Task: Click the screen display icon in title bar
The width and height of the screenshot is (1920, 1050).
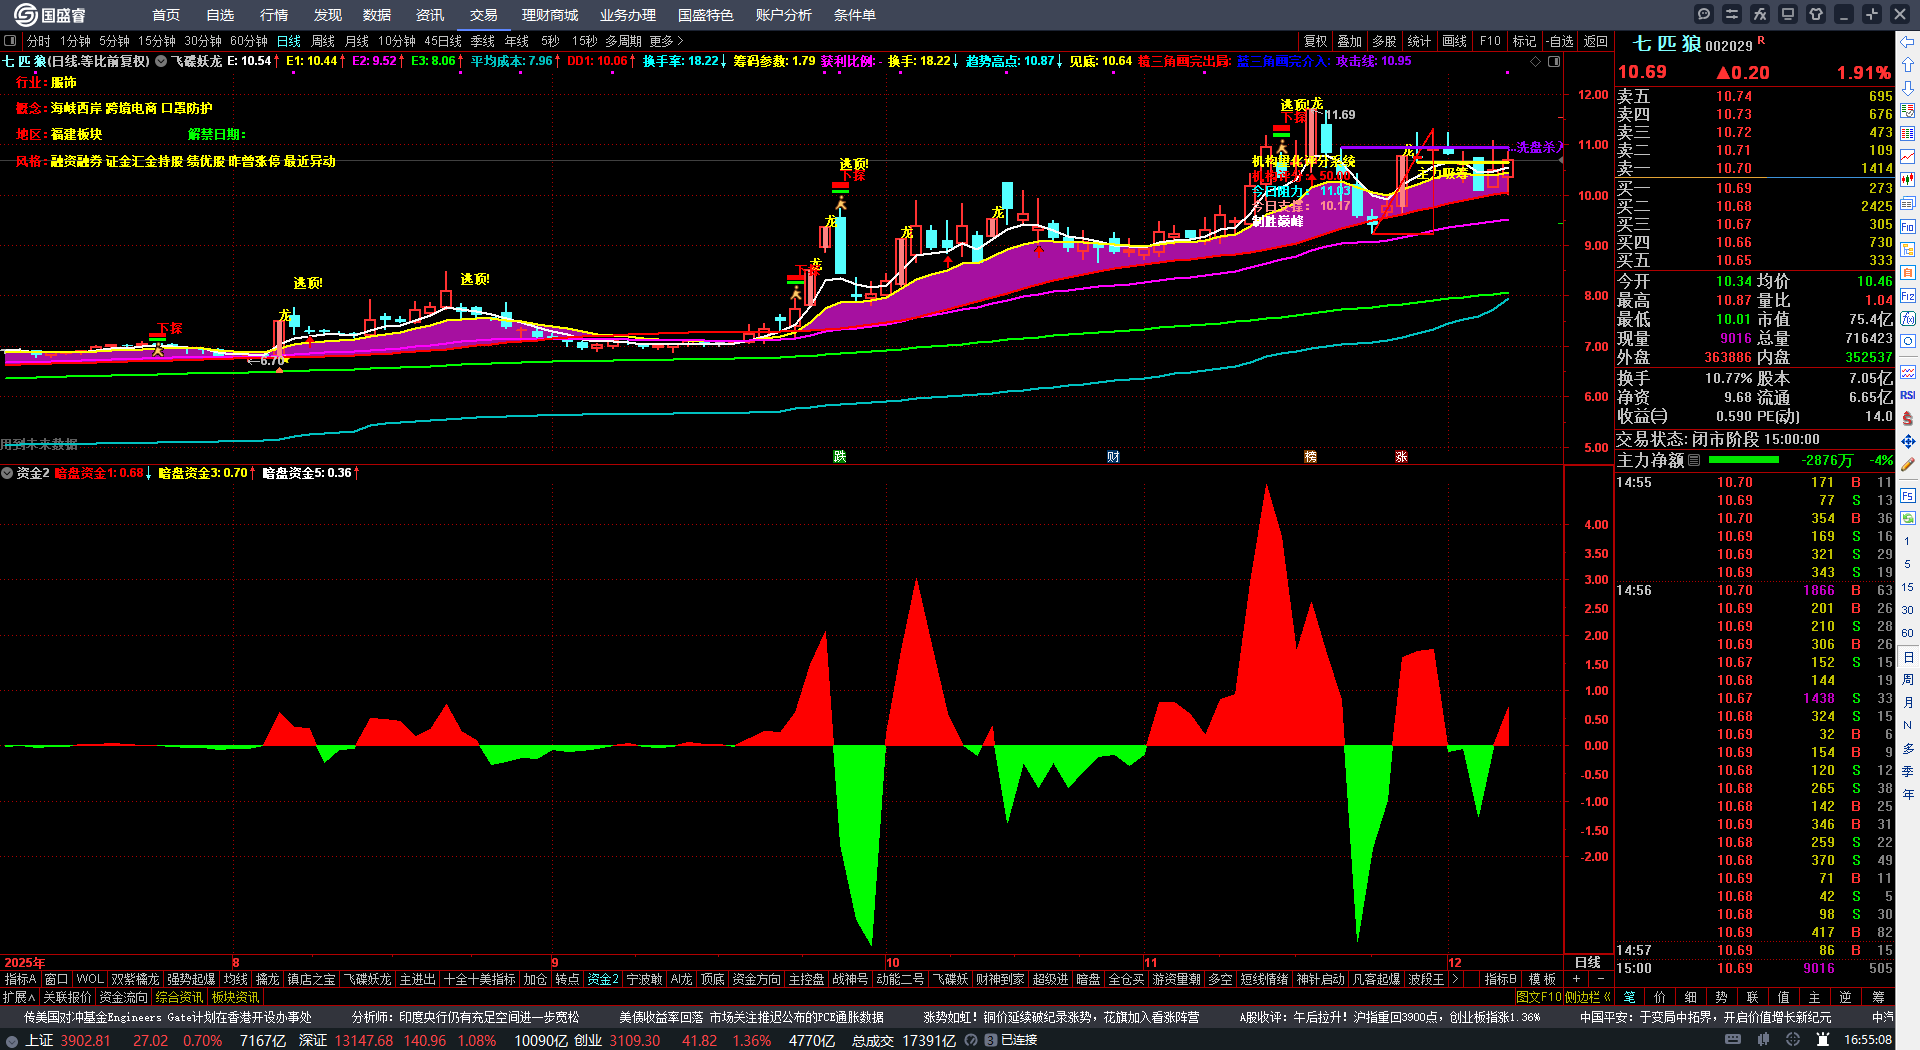Action: tap(1788, 14)
